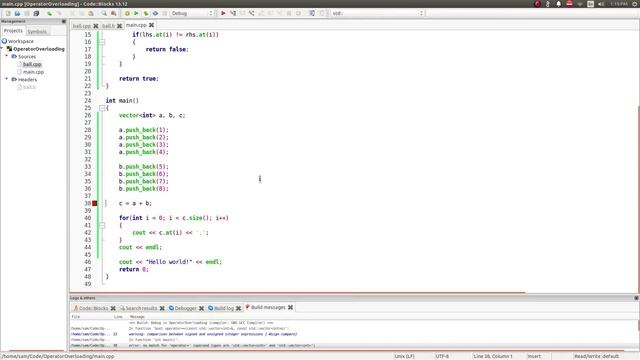Screen dimensions: 640x360
Task: Click the Line 38, Column 1 status
Action: (x=493, y=356)
